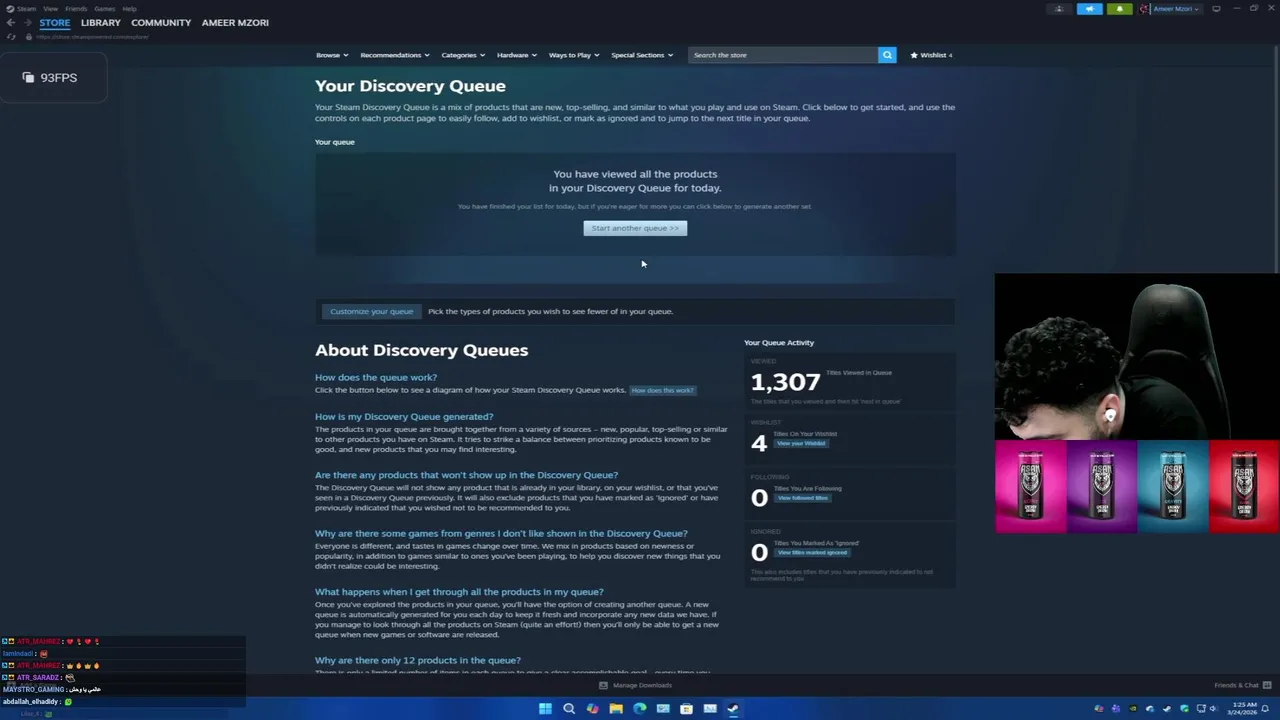Click the pink energy can thumbnail
This screenshot has width=1280, height=720.
tap(1030, 486)
